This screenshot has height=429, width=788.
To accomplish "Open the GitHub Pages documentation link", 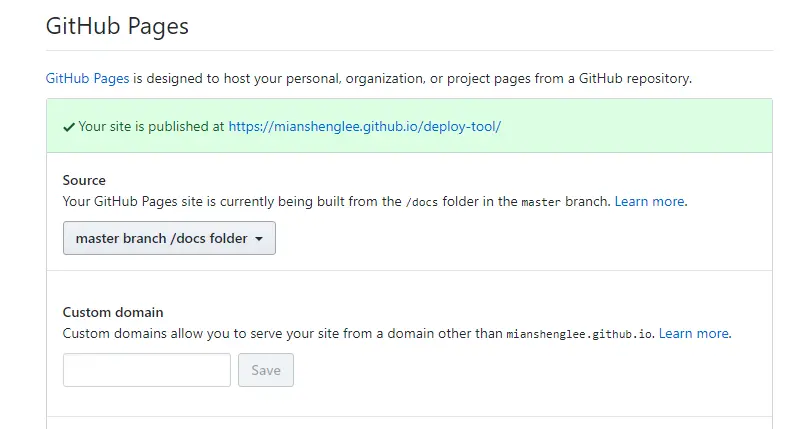I will pyautogui.click(x=87, y=79).
